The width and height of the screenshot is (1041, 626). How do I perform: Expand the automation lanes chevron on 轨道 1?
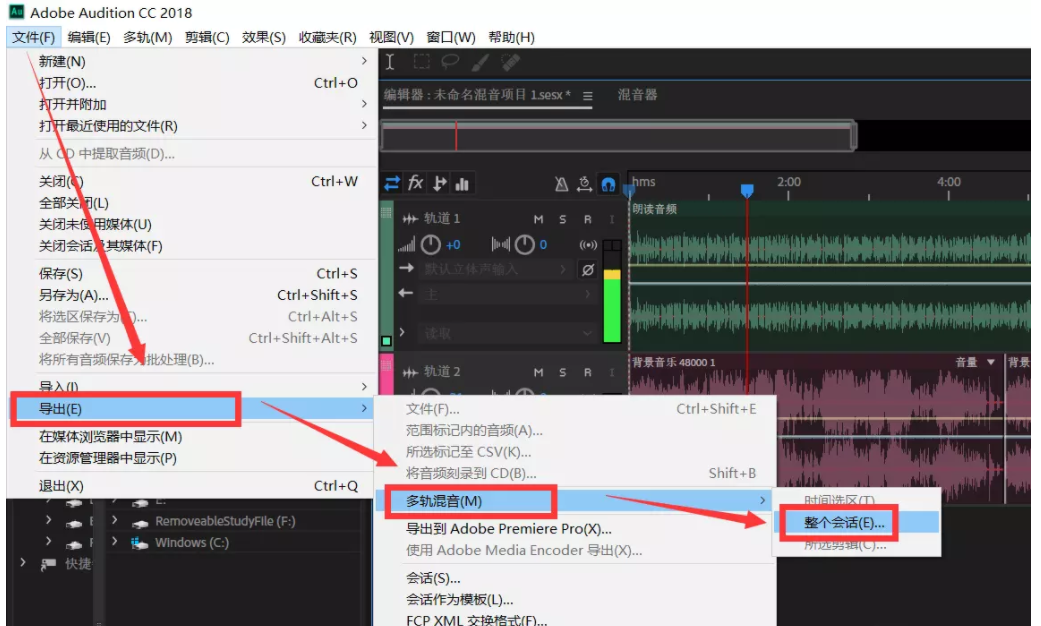click(402, 332)
